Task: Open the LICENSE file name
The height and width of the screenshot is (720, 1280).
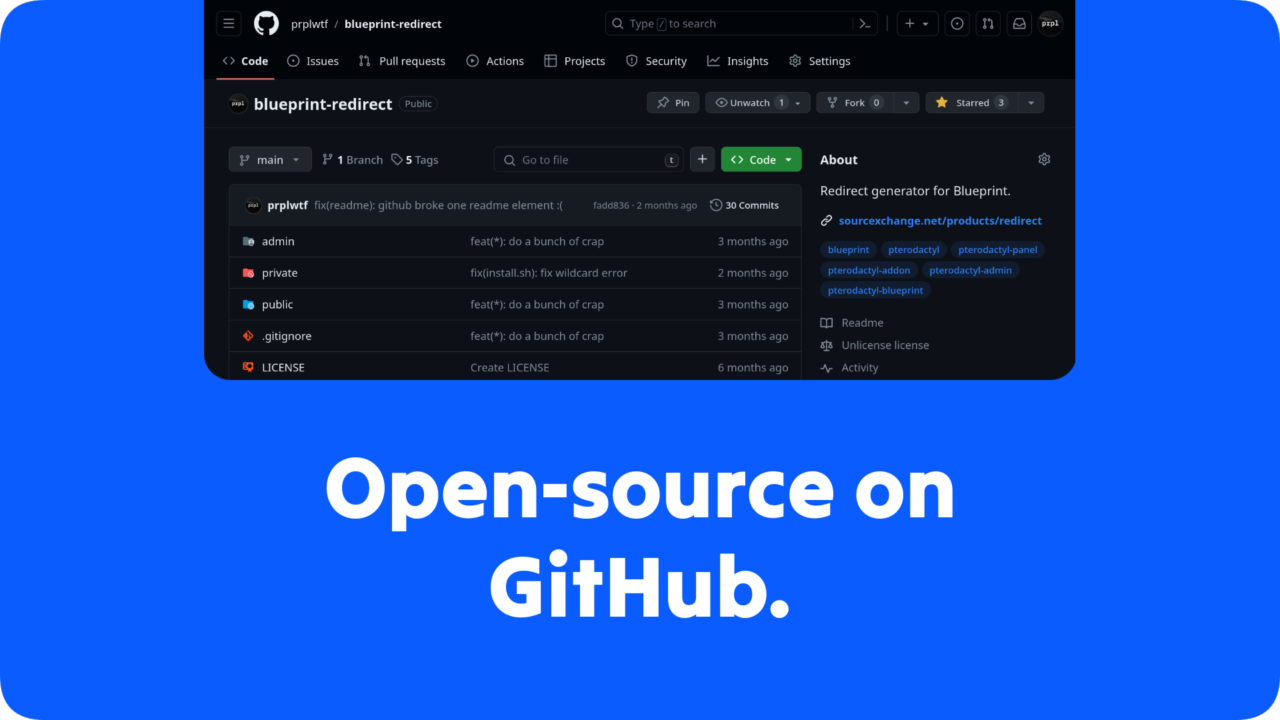Action: (x=283, y=367)
